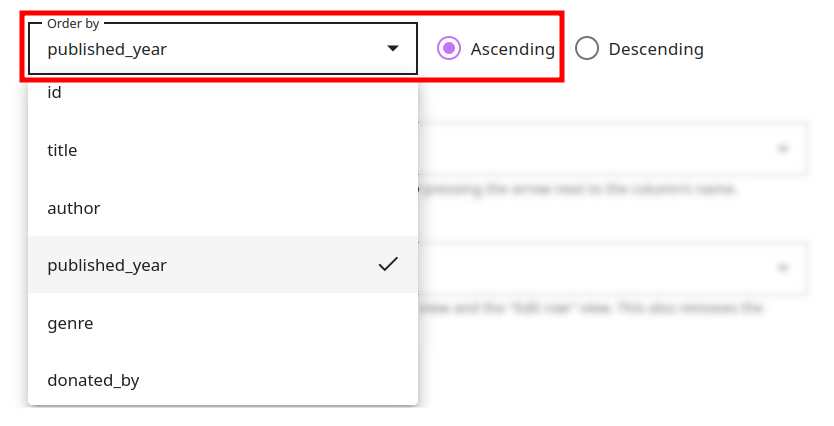The width and height of the screenshot is (834, 426).
Task: Click the checkmark beside published_year
Action: point(388,265)
